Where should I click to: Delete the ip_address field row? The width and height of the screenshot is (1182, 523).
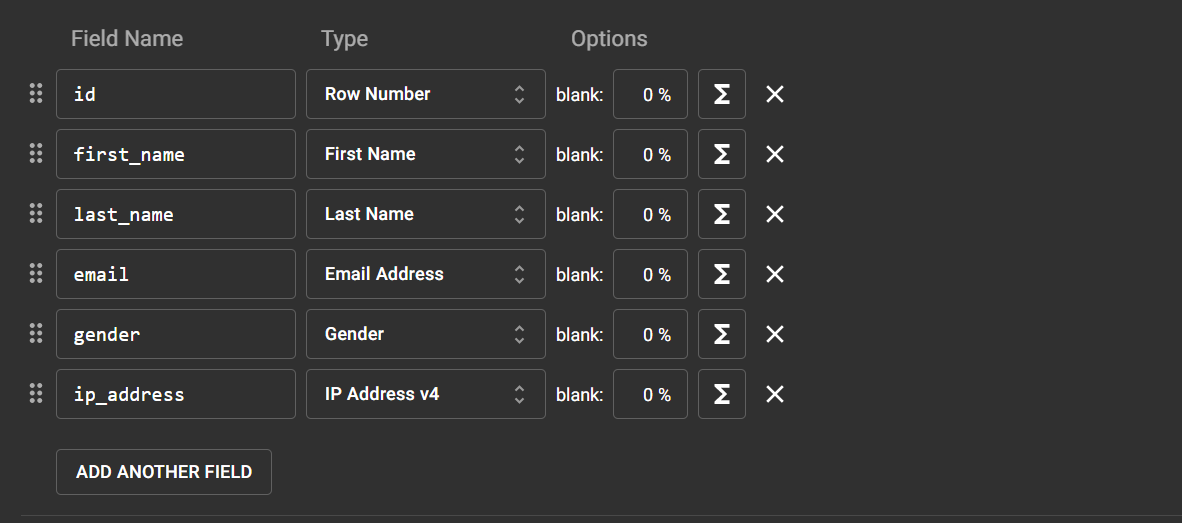coord(775,394)
